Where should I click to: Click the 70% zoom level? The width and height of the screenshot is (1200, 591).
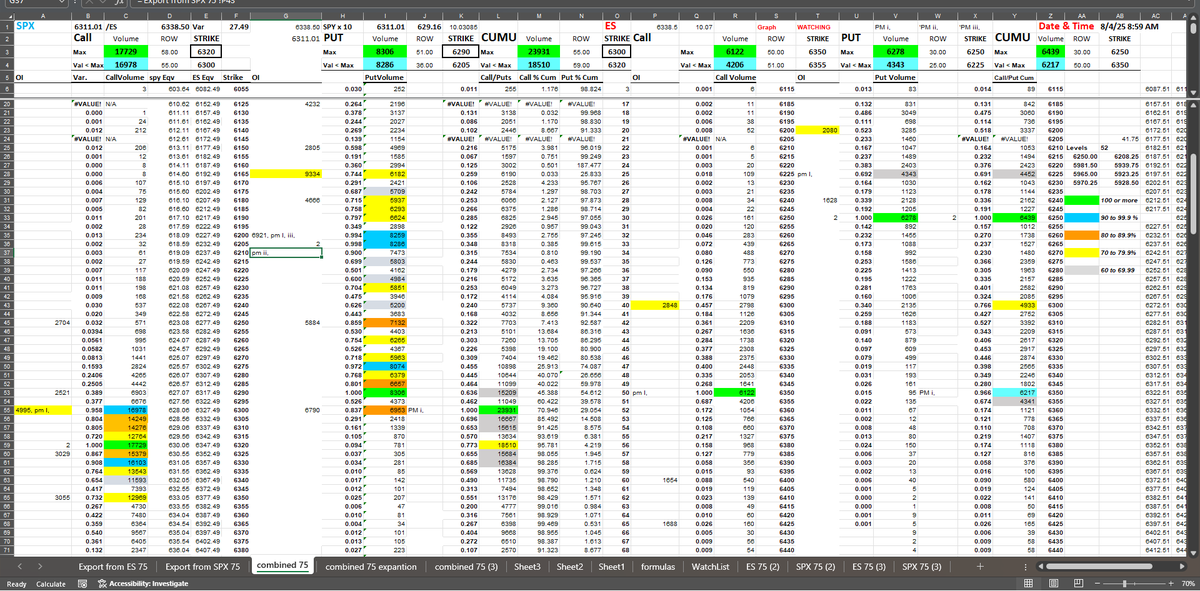point(1188,583)
